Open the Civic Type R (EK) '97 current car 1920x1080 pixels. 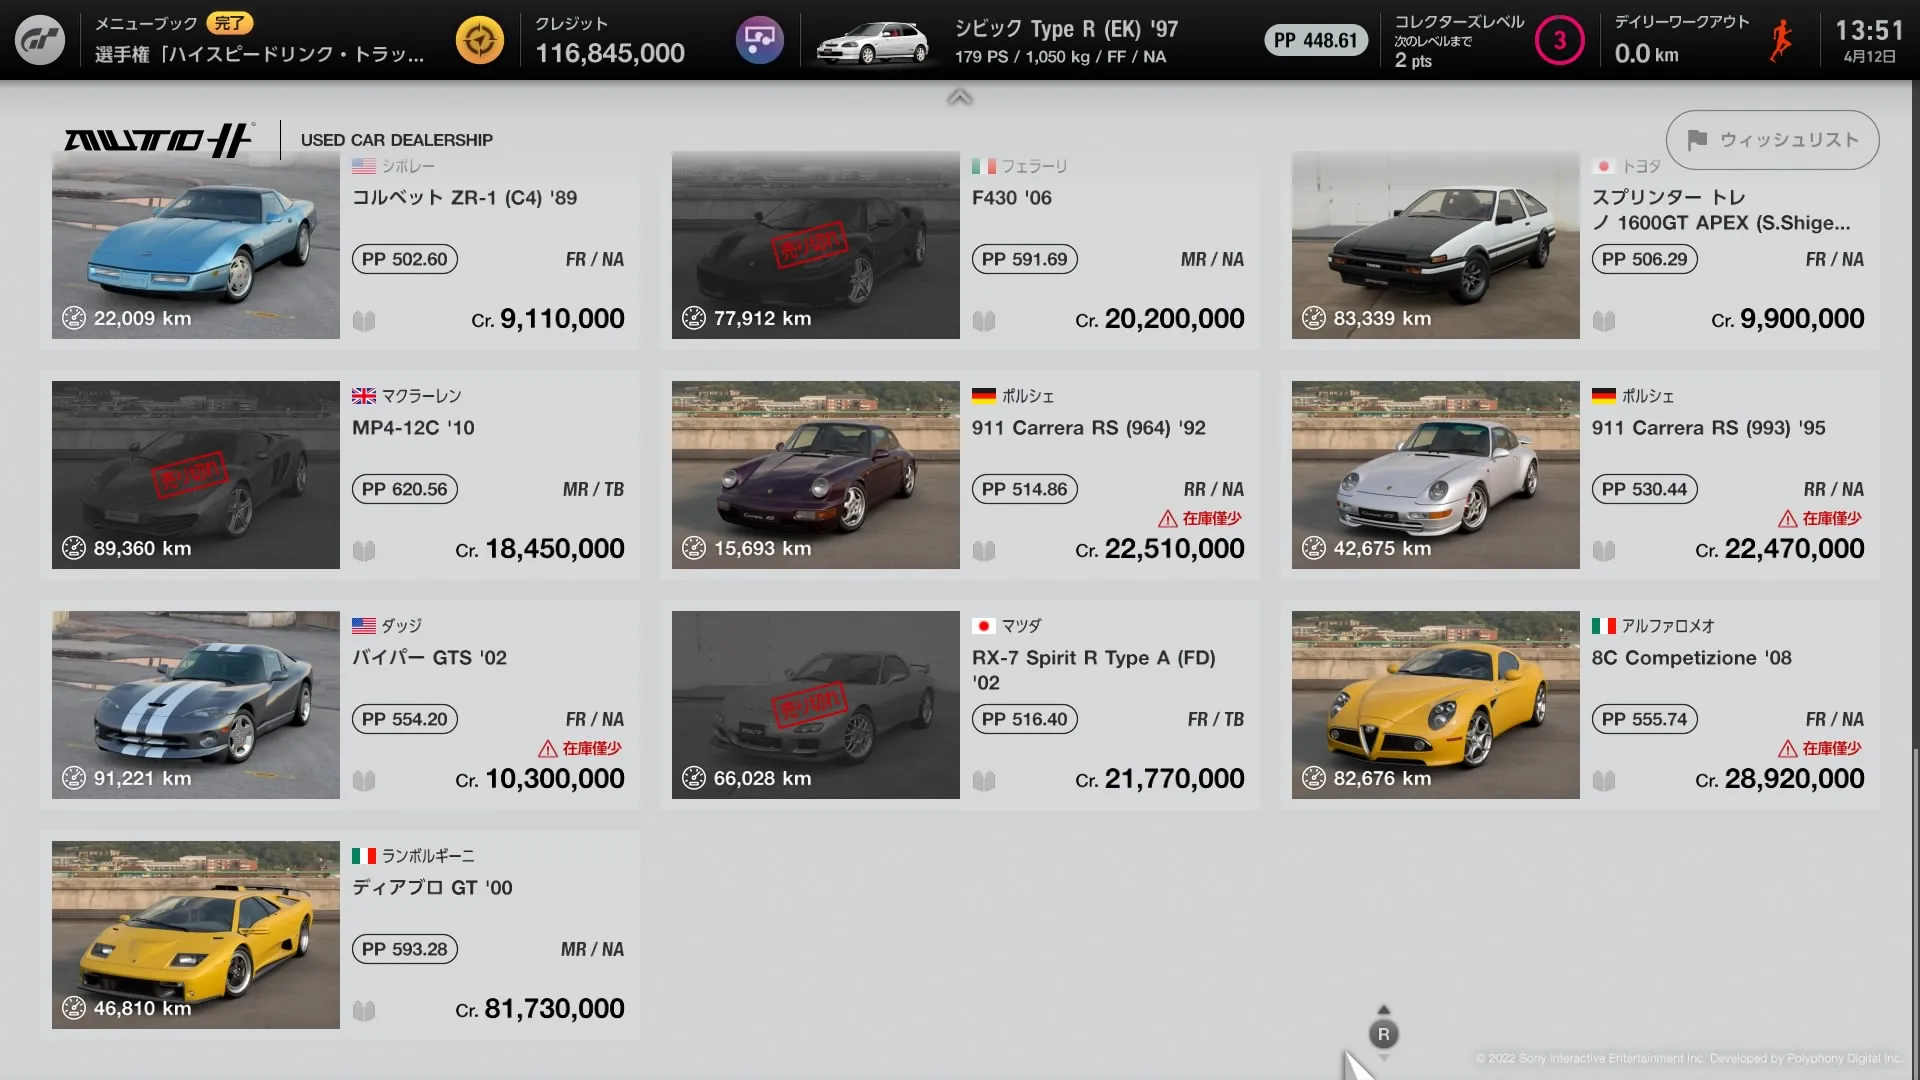point(996,41)
